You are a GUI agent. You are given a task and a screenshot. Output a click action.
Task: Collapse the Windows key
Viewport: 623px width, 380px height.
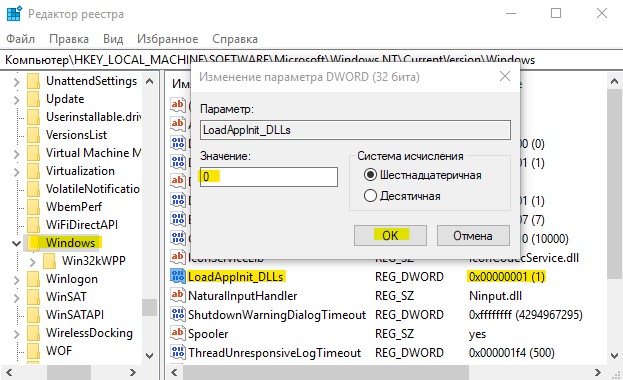(16, 243)
